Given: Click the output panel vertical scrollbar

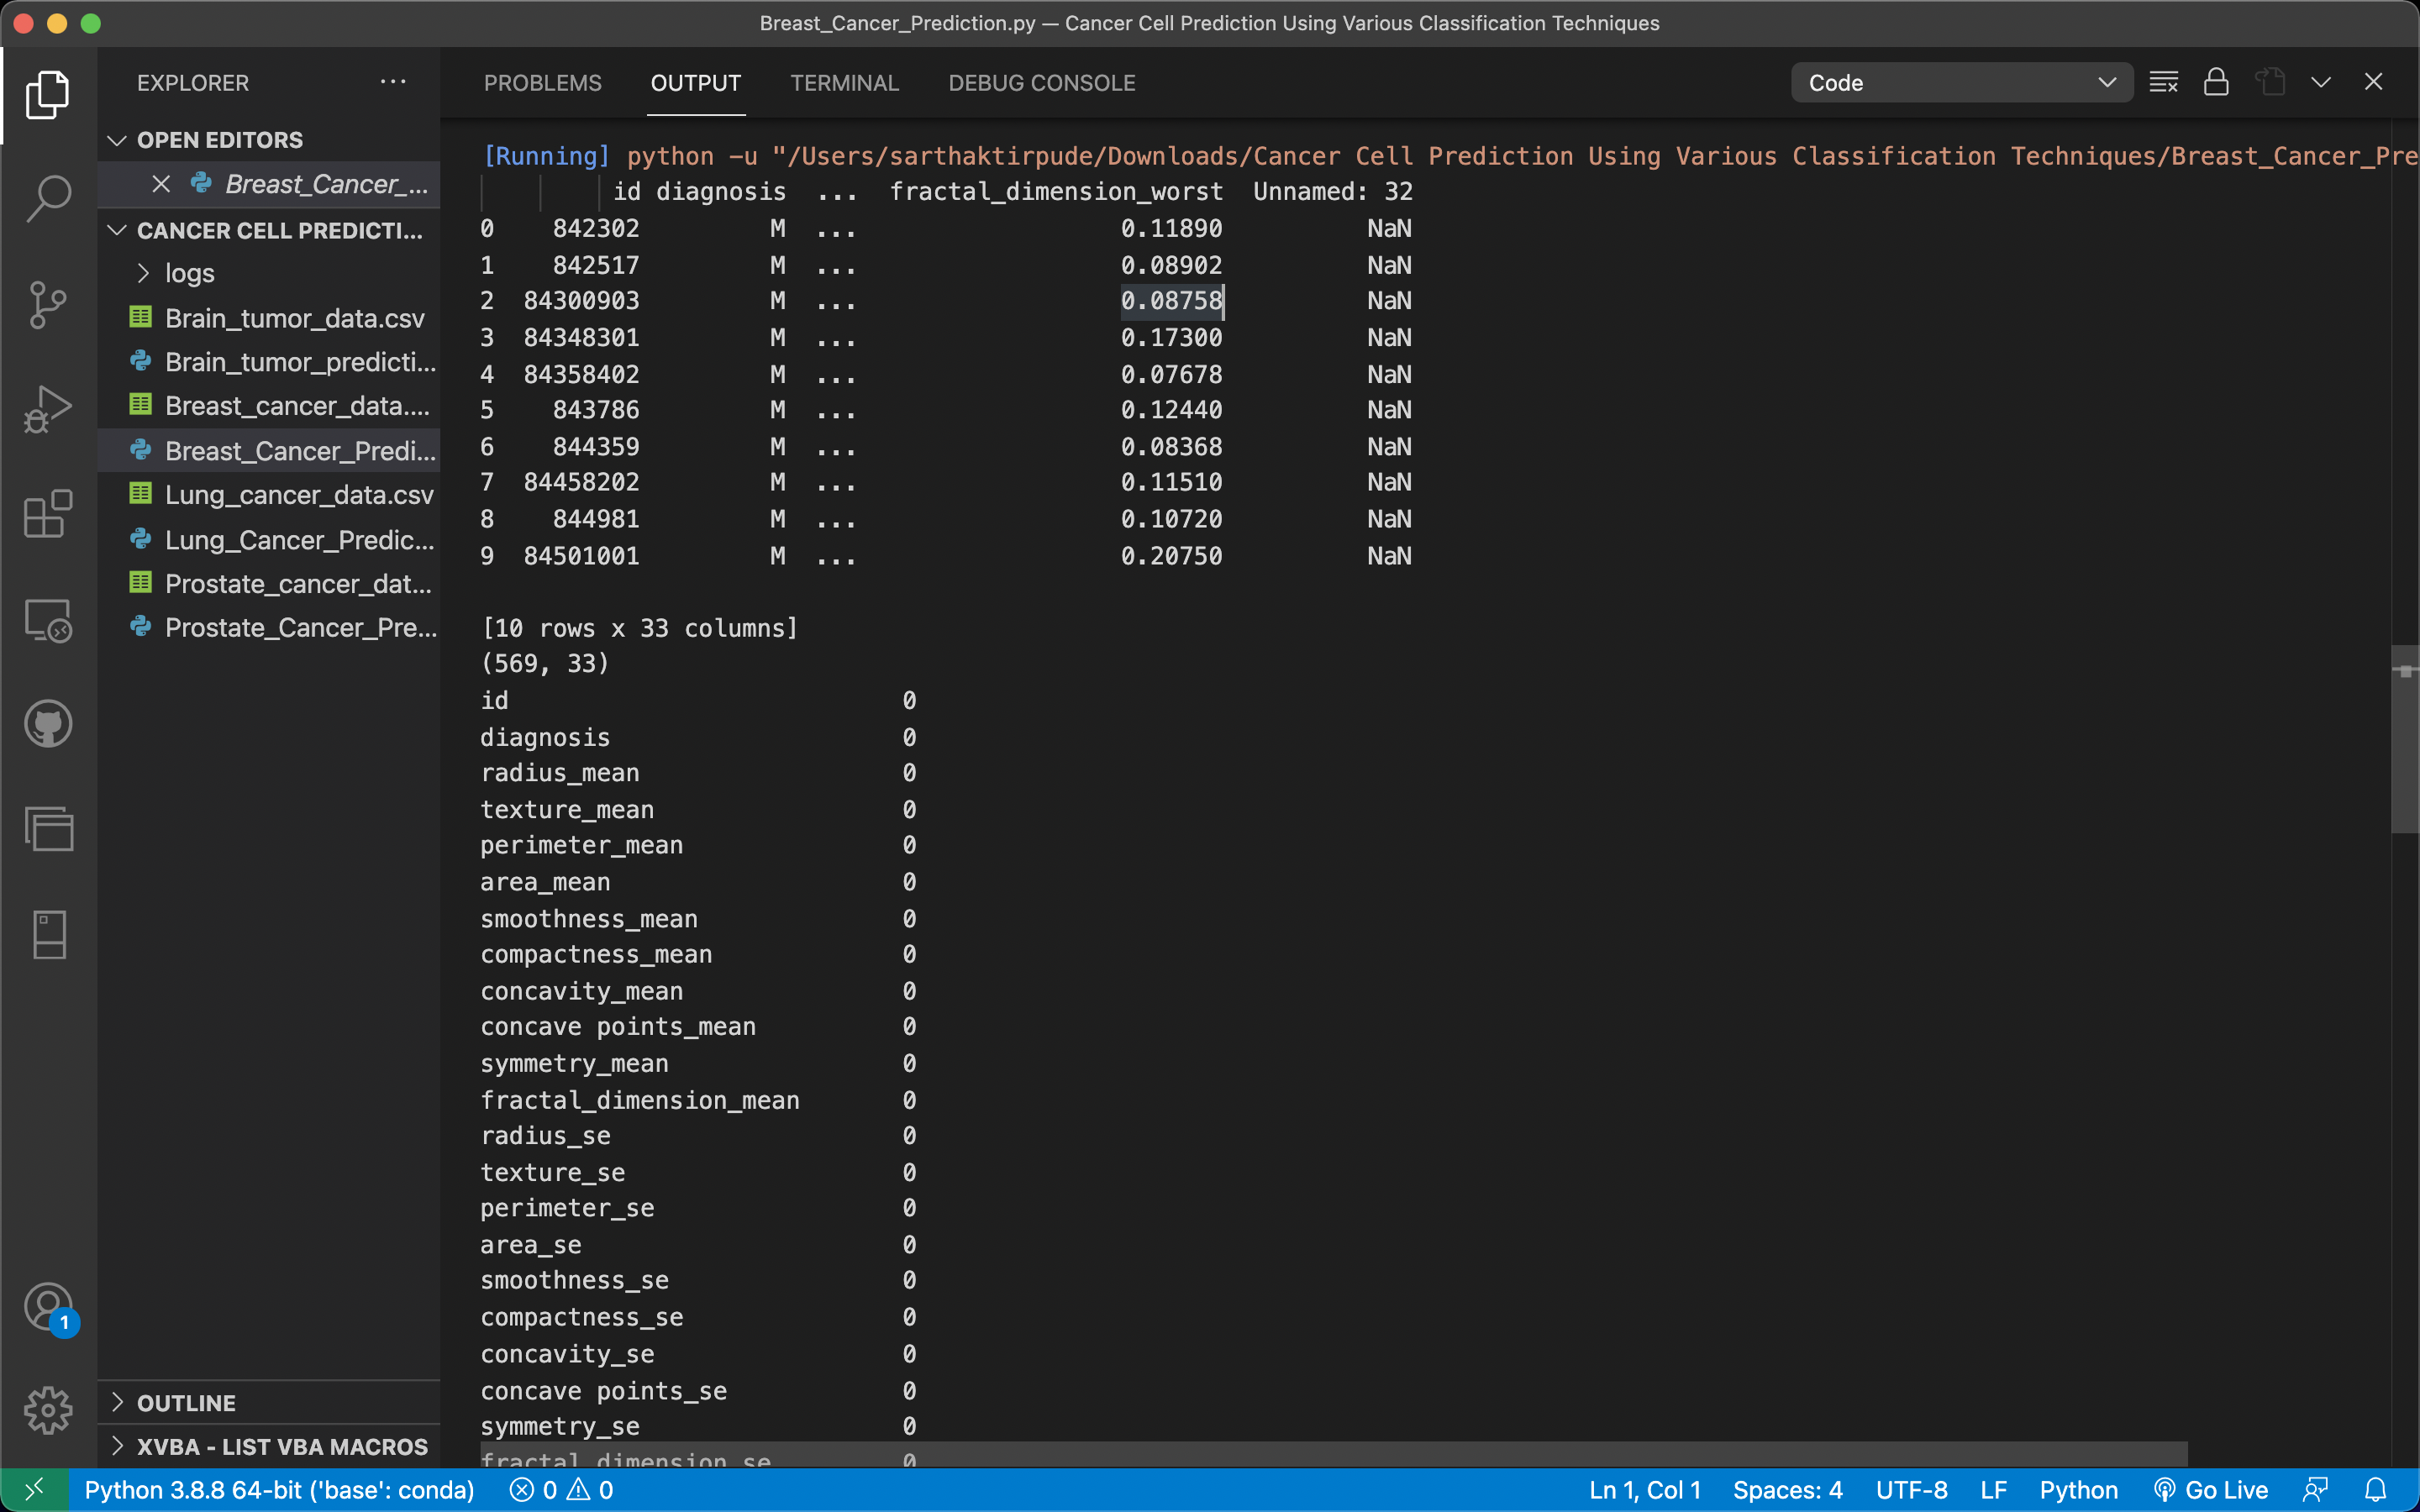Looking at the screenshot, I should [2404, 740].
